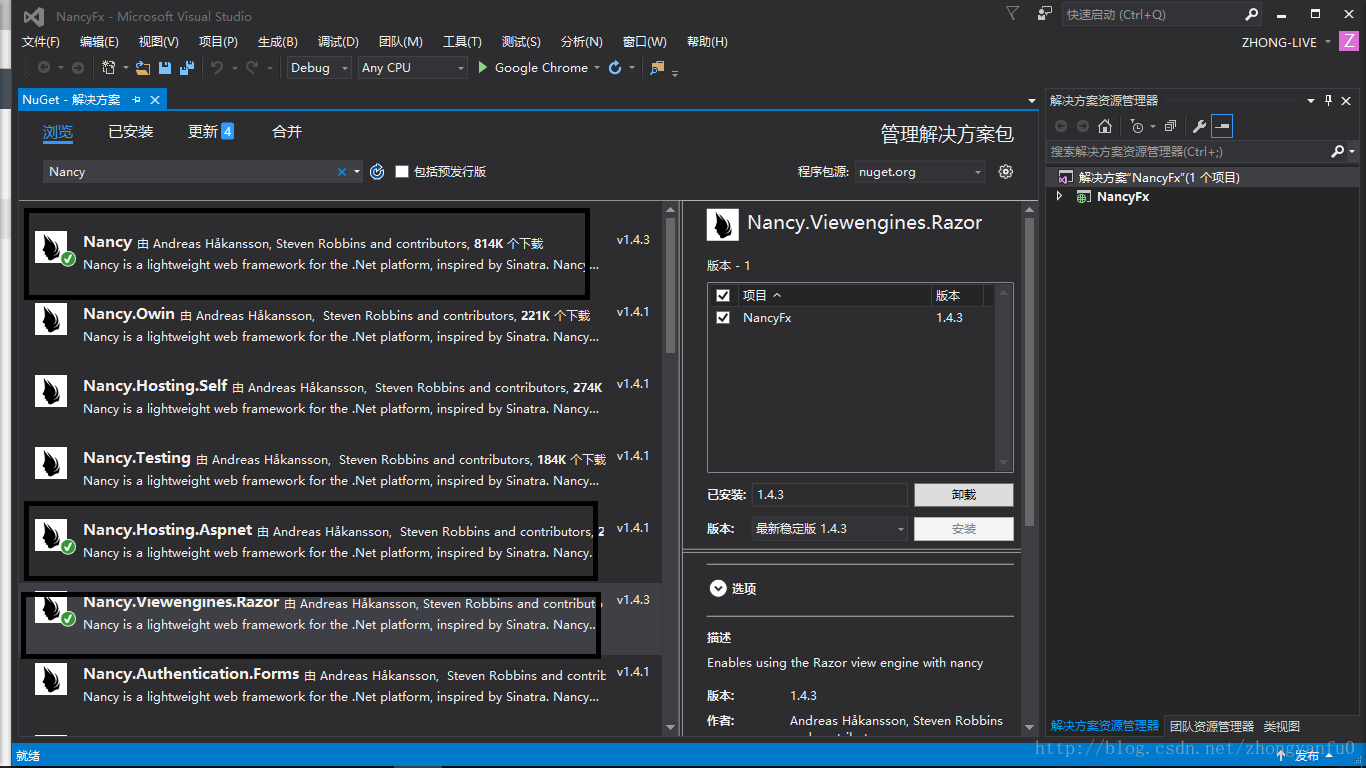
Task: Switch to the Installed (已安装) tab
Action: click(x=131, y=132)
